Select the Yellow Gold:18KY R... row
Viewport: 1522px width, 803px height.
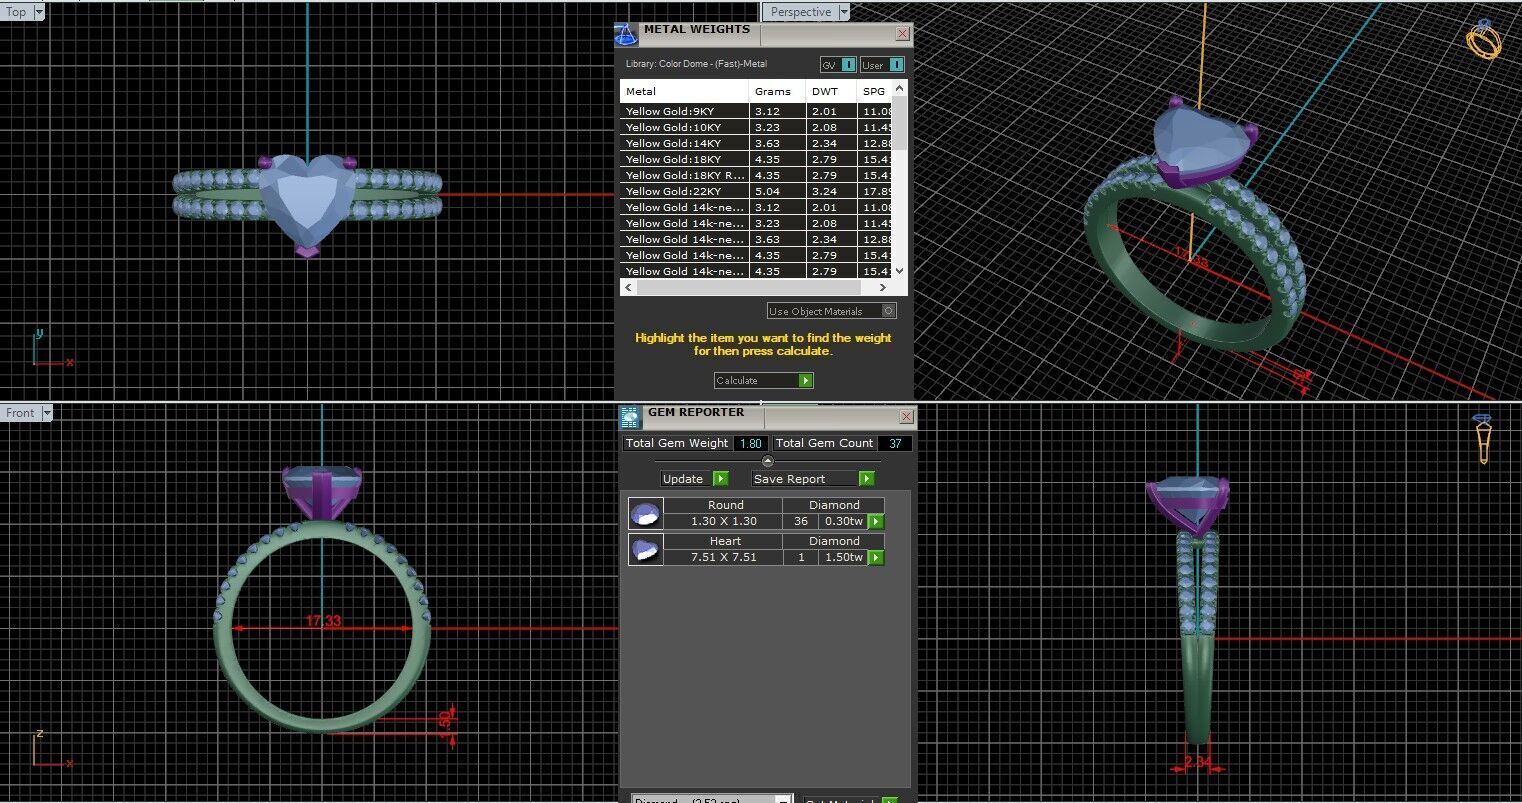pos(756,175)
